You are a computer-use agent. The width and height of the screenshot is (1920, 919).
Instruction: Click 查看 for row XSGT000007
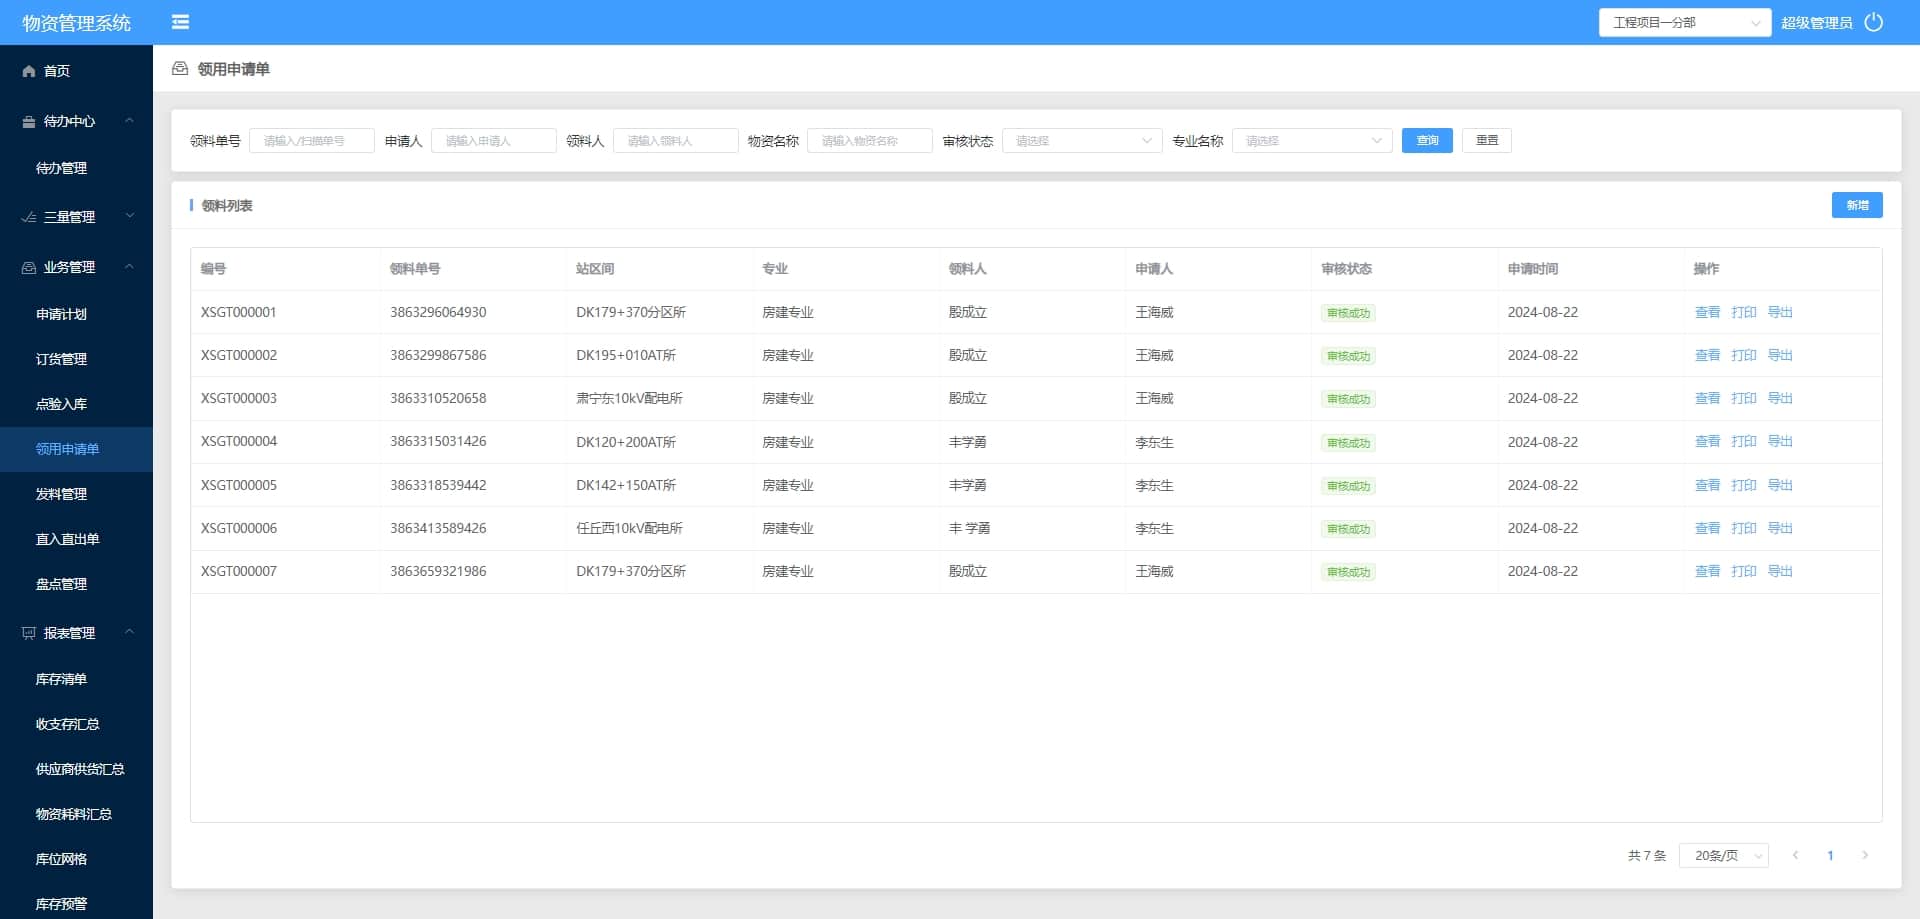pyautogui.click(x=1707, y=571)
